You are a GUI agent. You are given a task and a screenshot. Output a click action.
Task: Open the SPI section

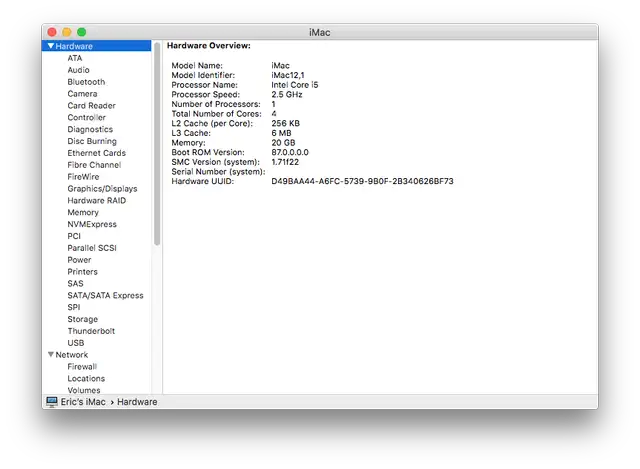click(73, 307)
